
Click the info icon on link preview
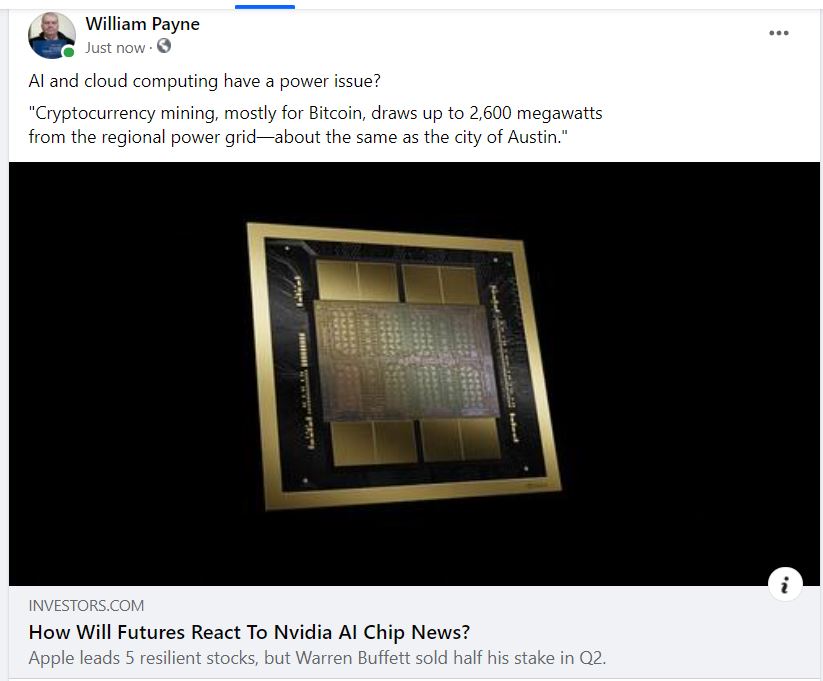pyautogui.click(x=785, y=584)
